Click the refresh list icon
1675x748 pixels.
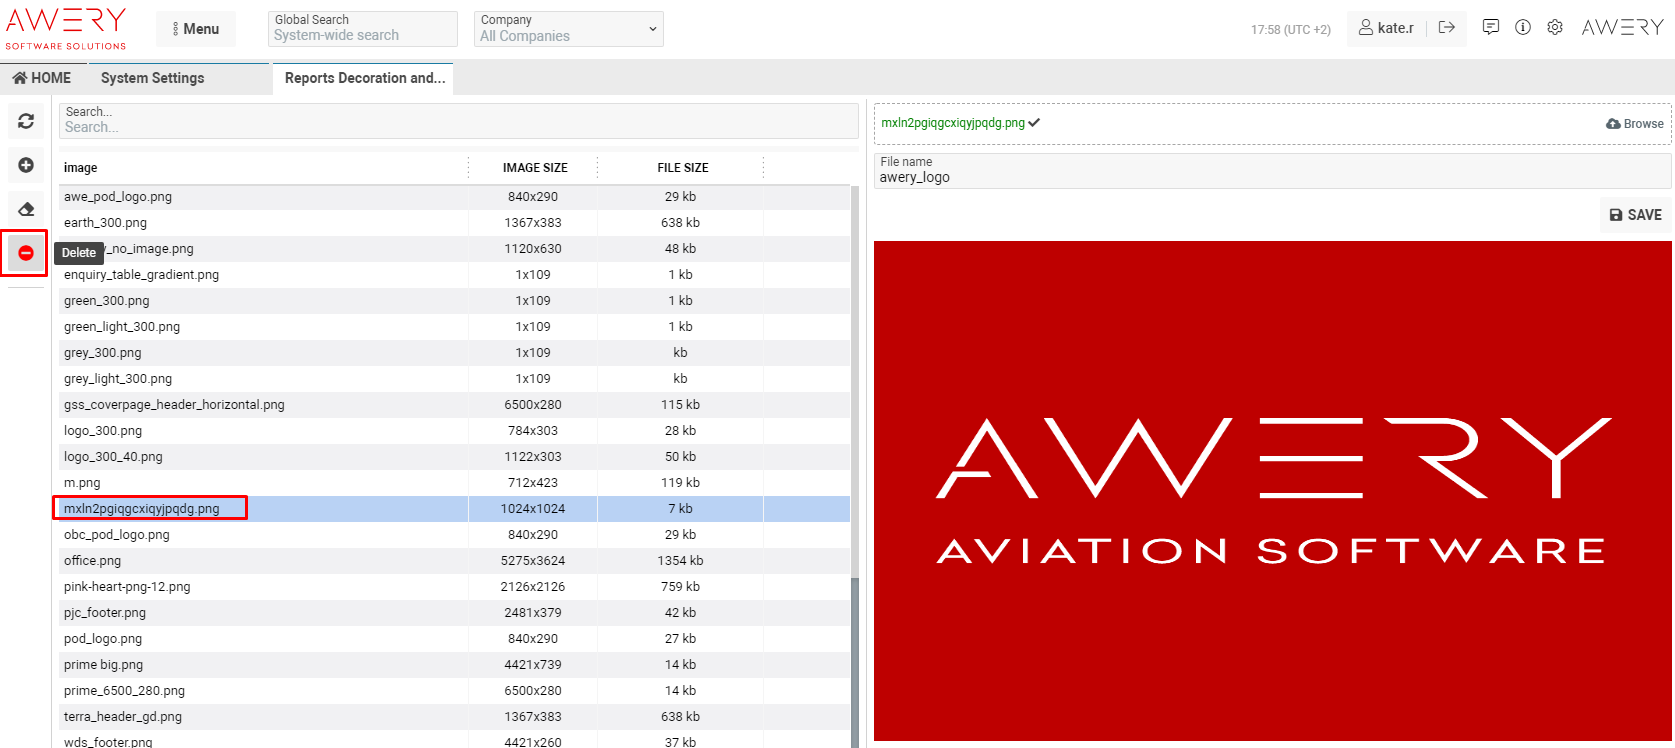tap(26, 121)
